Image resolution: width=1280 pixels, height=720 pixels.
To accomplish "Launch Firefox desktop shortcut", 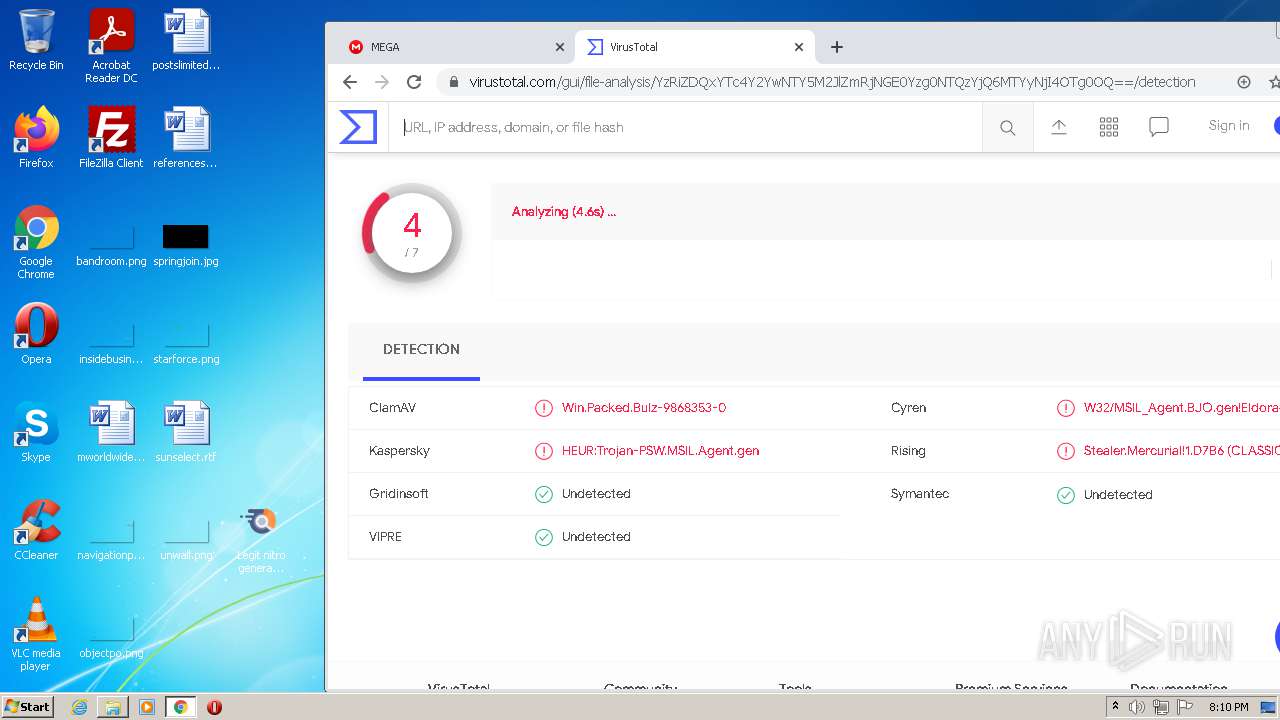I will pyautogui.click(x=36, y=138).
